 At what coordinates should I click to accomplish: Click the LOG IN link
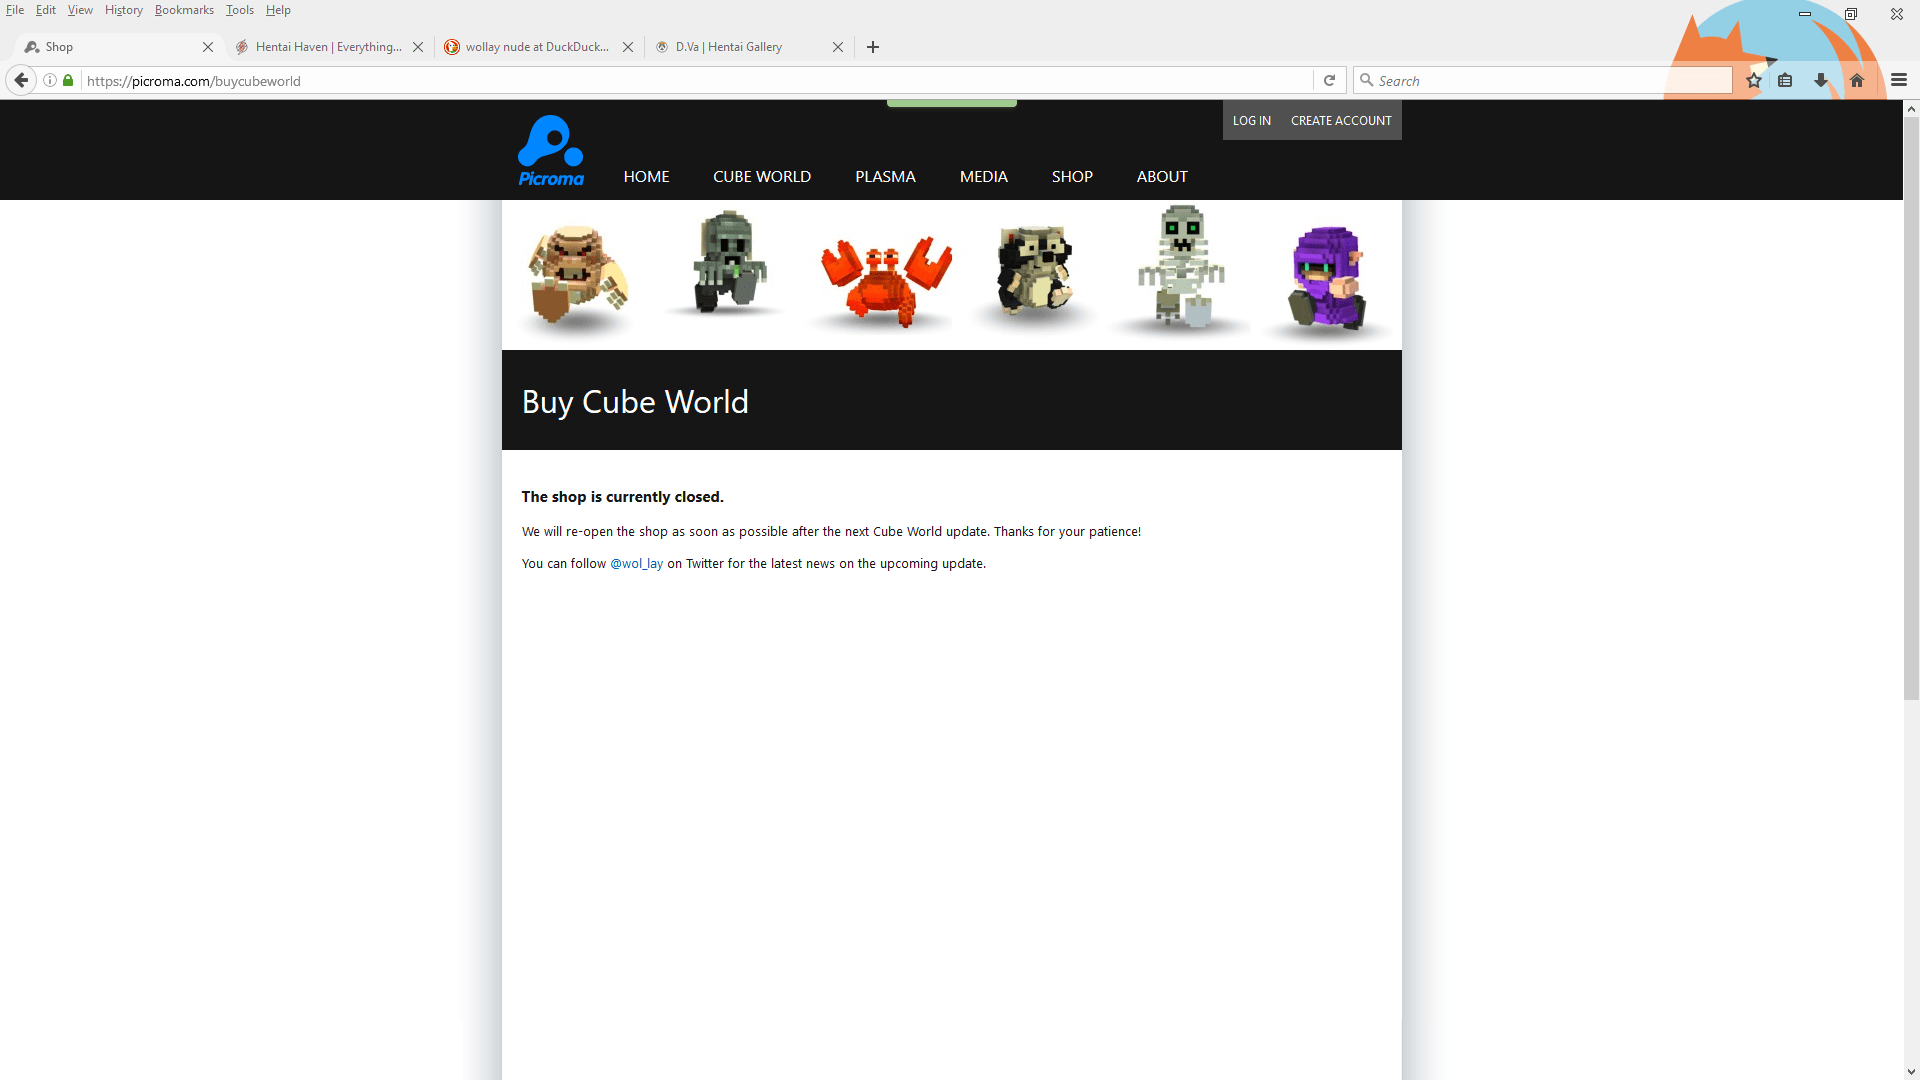(x=1251, y=120)
